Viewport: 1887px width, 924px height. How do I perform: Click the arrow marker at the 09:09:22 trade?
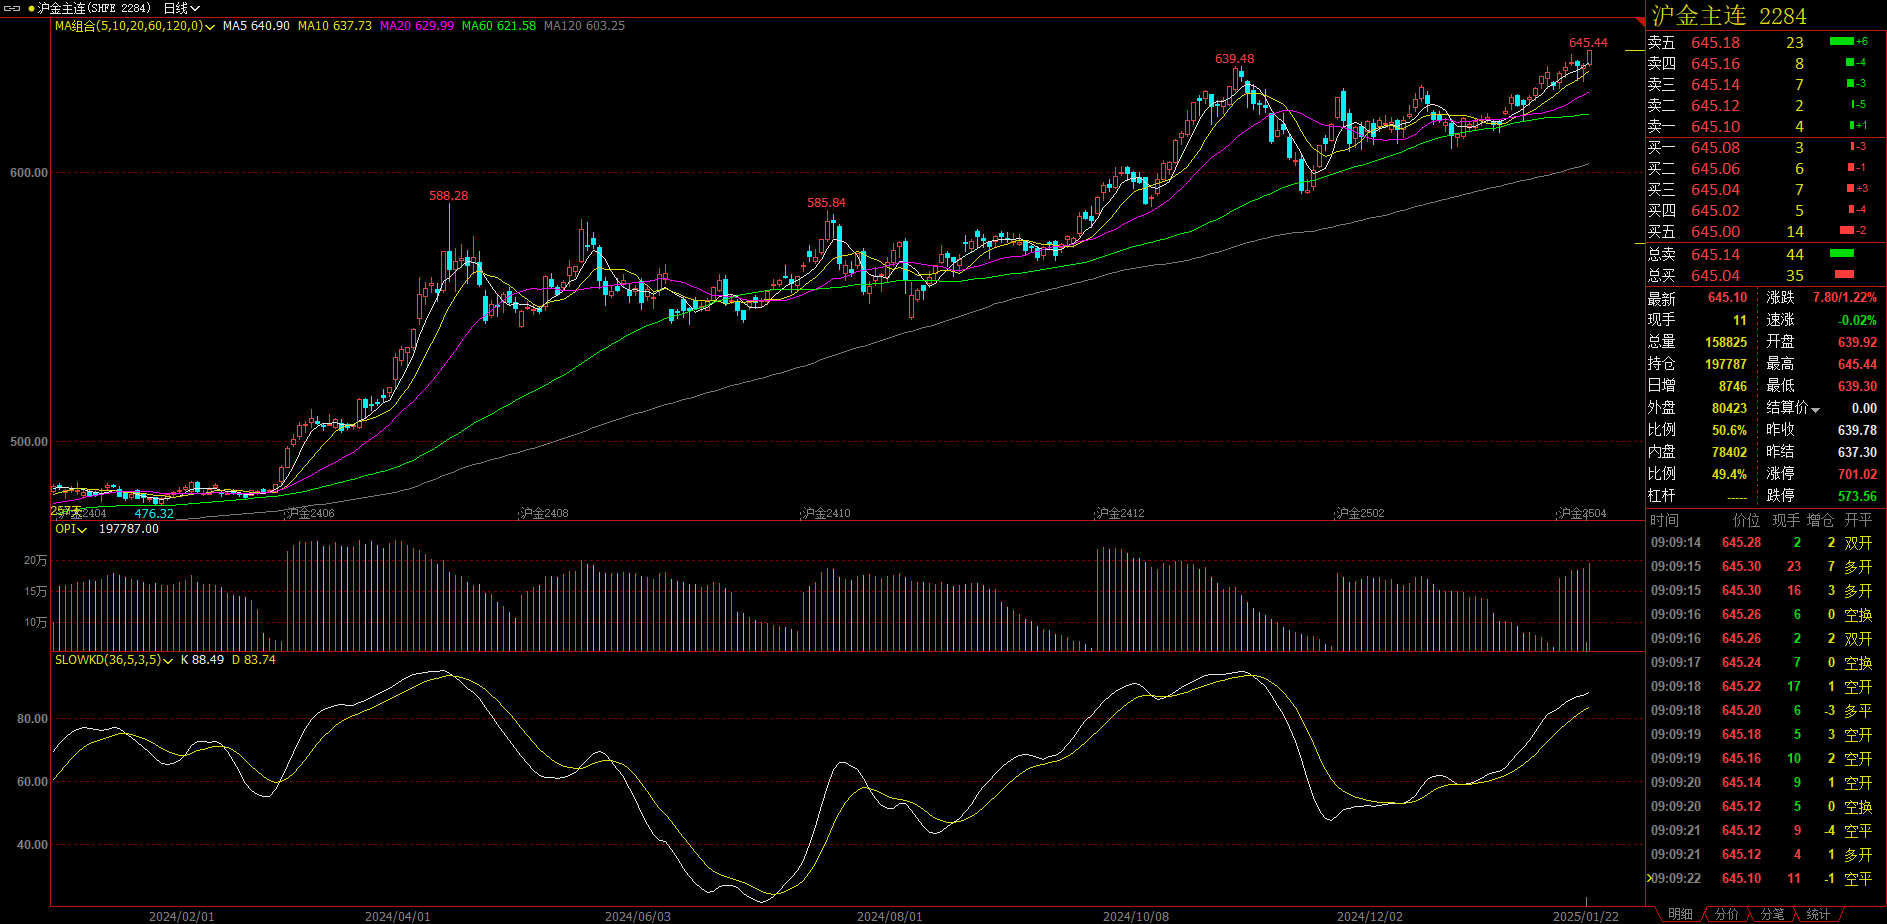click(1649, 878)
